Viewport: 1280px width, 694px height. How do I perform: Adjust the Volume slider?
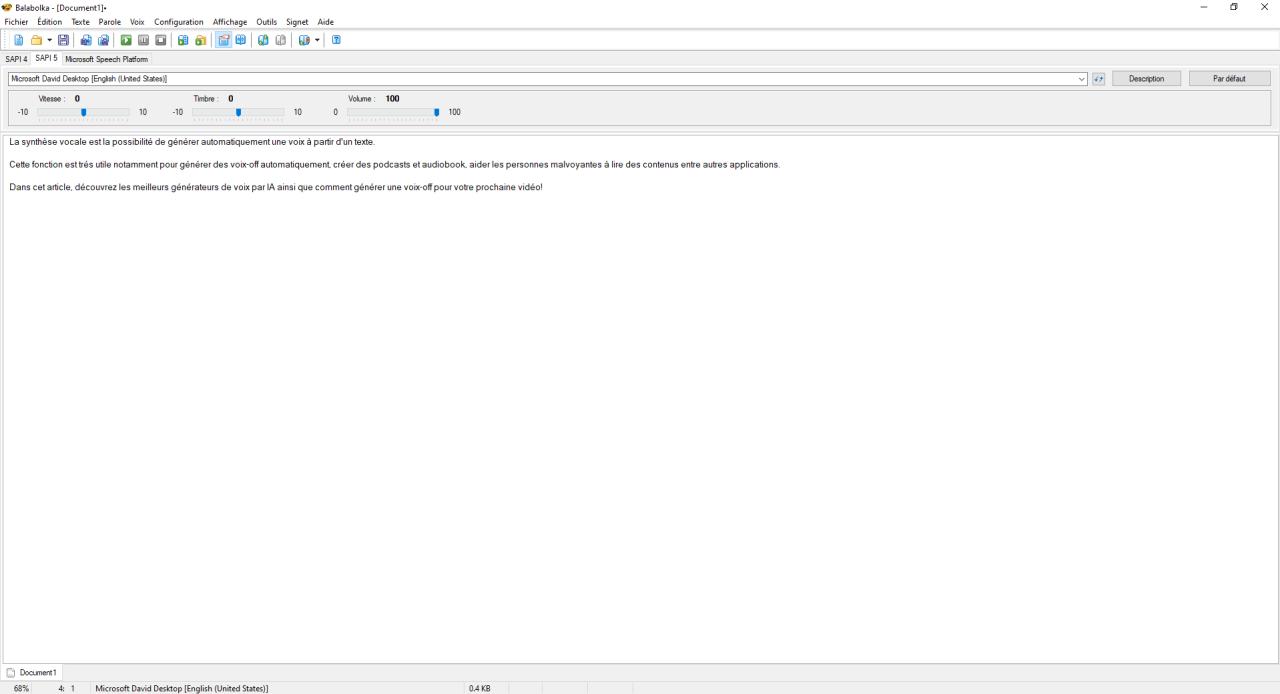point(393,112)
